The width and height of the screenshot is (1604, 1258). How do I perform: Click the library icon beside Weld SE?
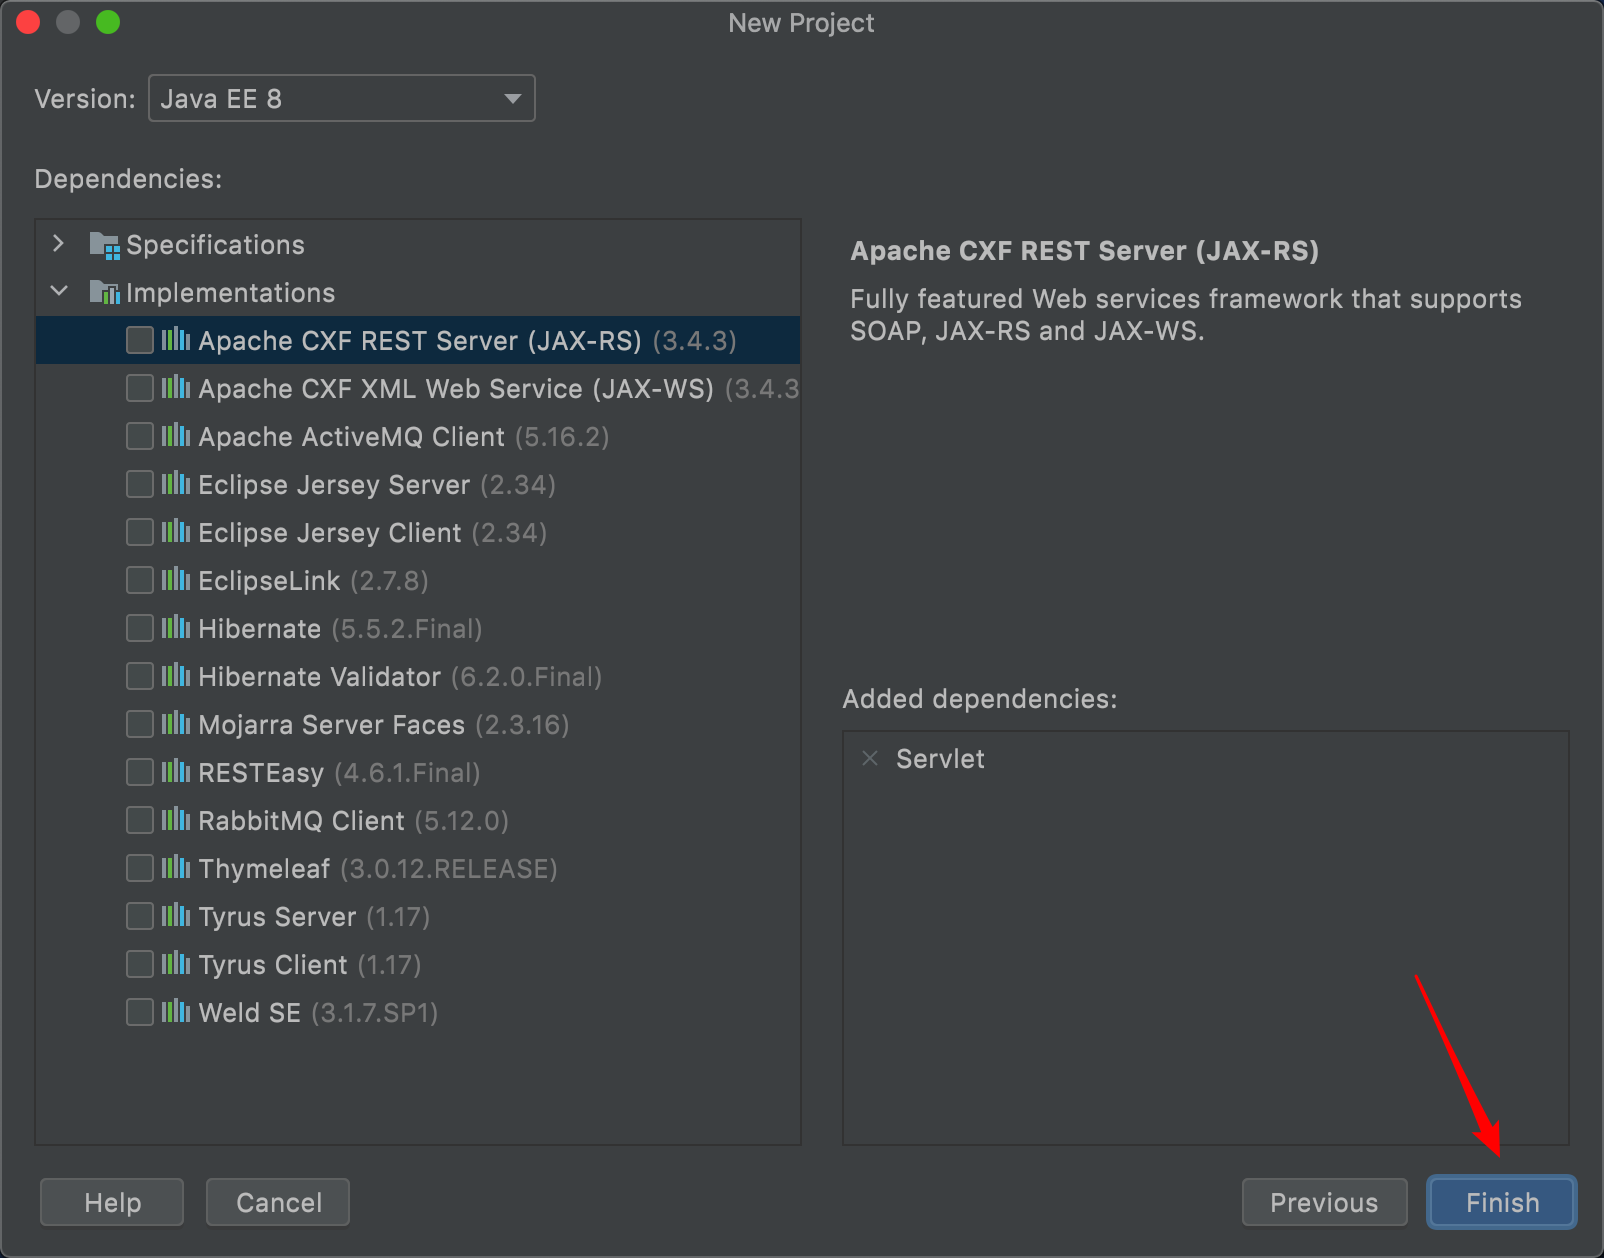(176, 1013)
